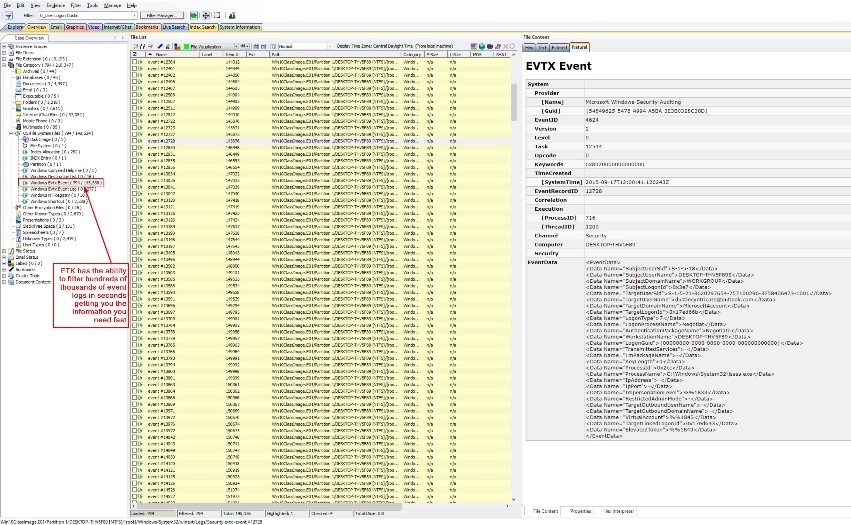Click the colored bar chart icon in File List toolbar
The image size is (851, 525).
177,47
